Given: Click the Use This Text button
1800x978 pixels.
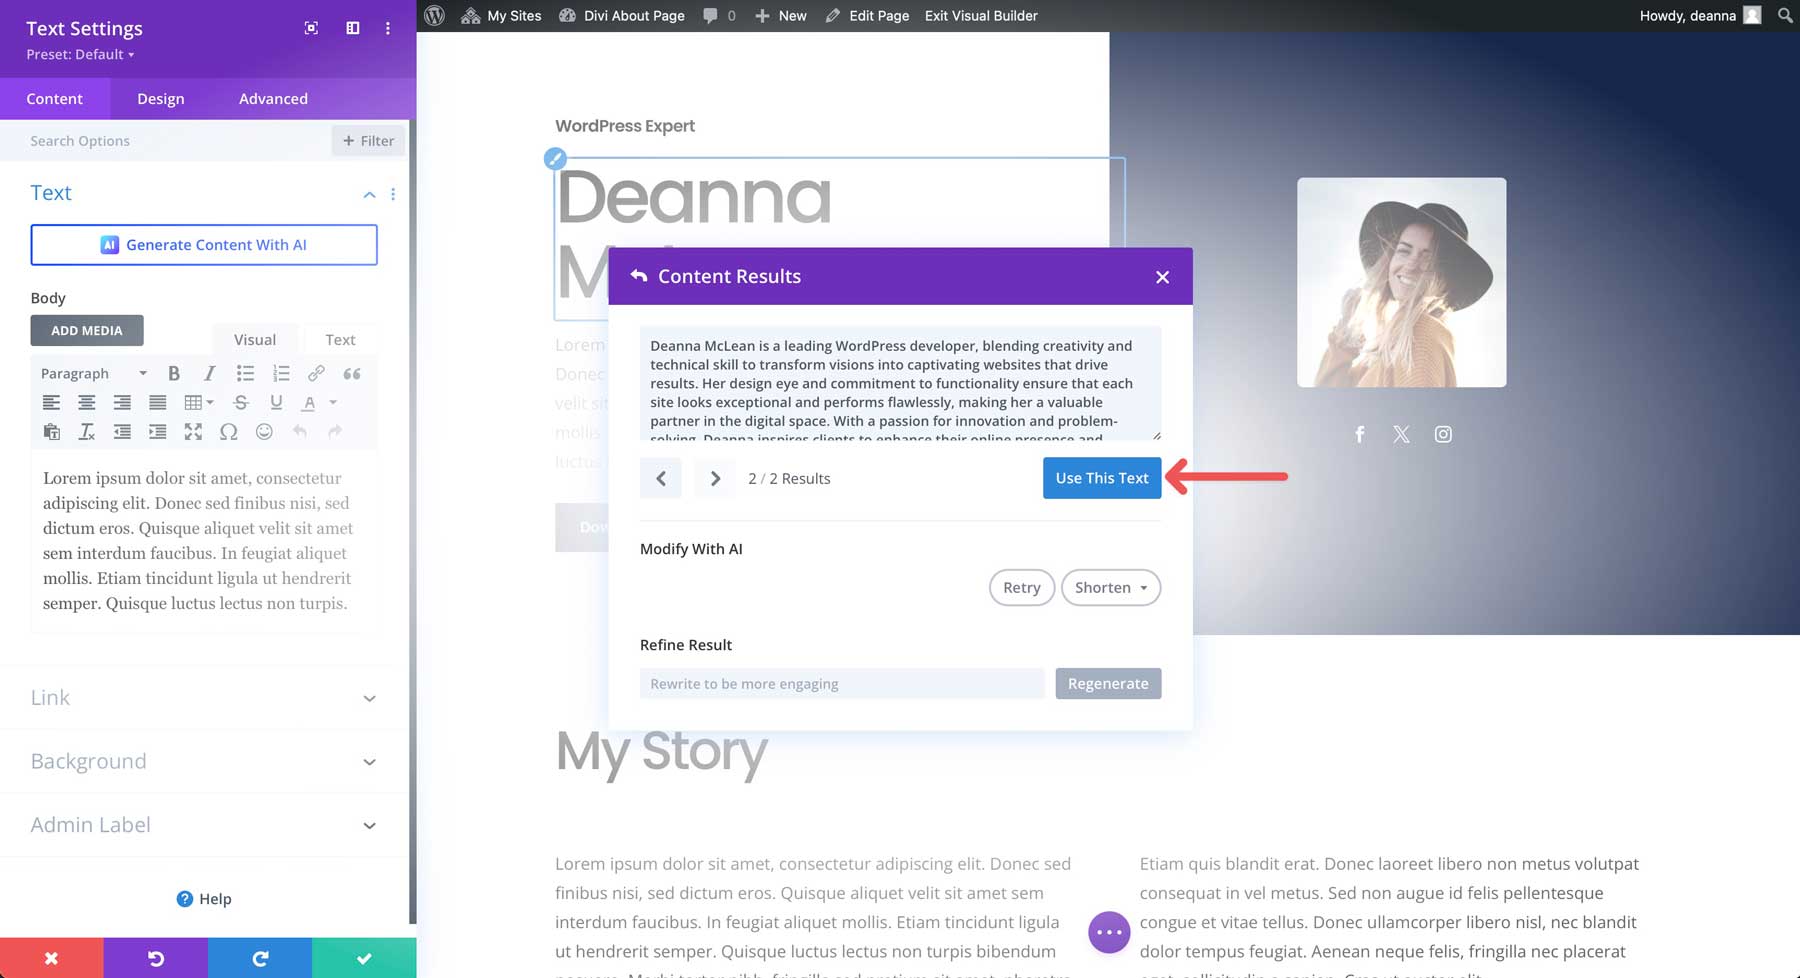Looking at the screenshot, I should [1101, 478].
